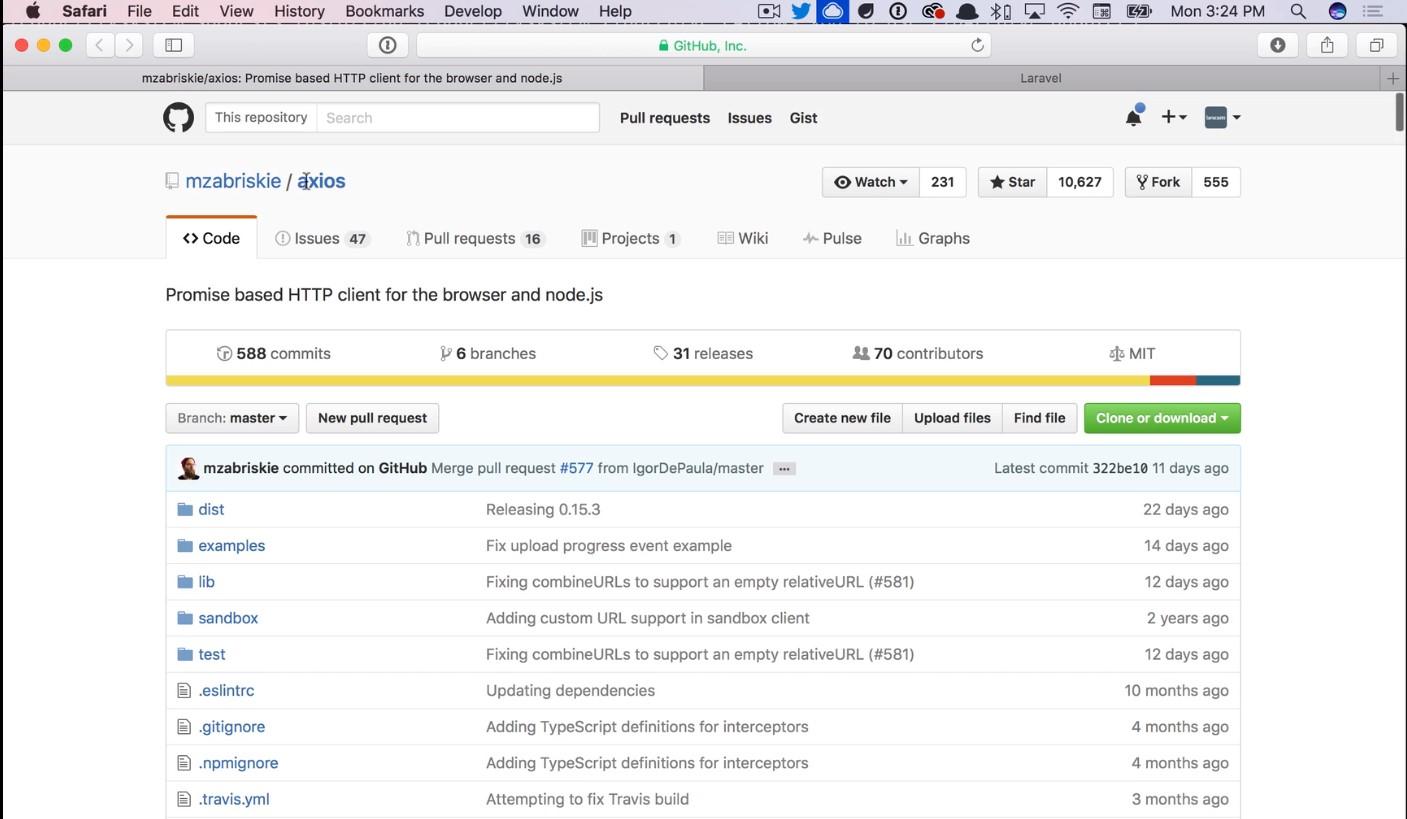The image size is (1407, 819).
Task: Open the Branch: master dropdown
Action: 232,418
